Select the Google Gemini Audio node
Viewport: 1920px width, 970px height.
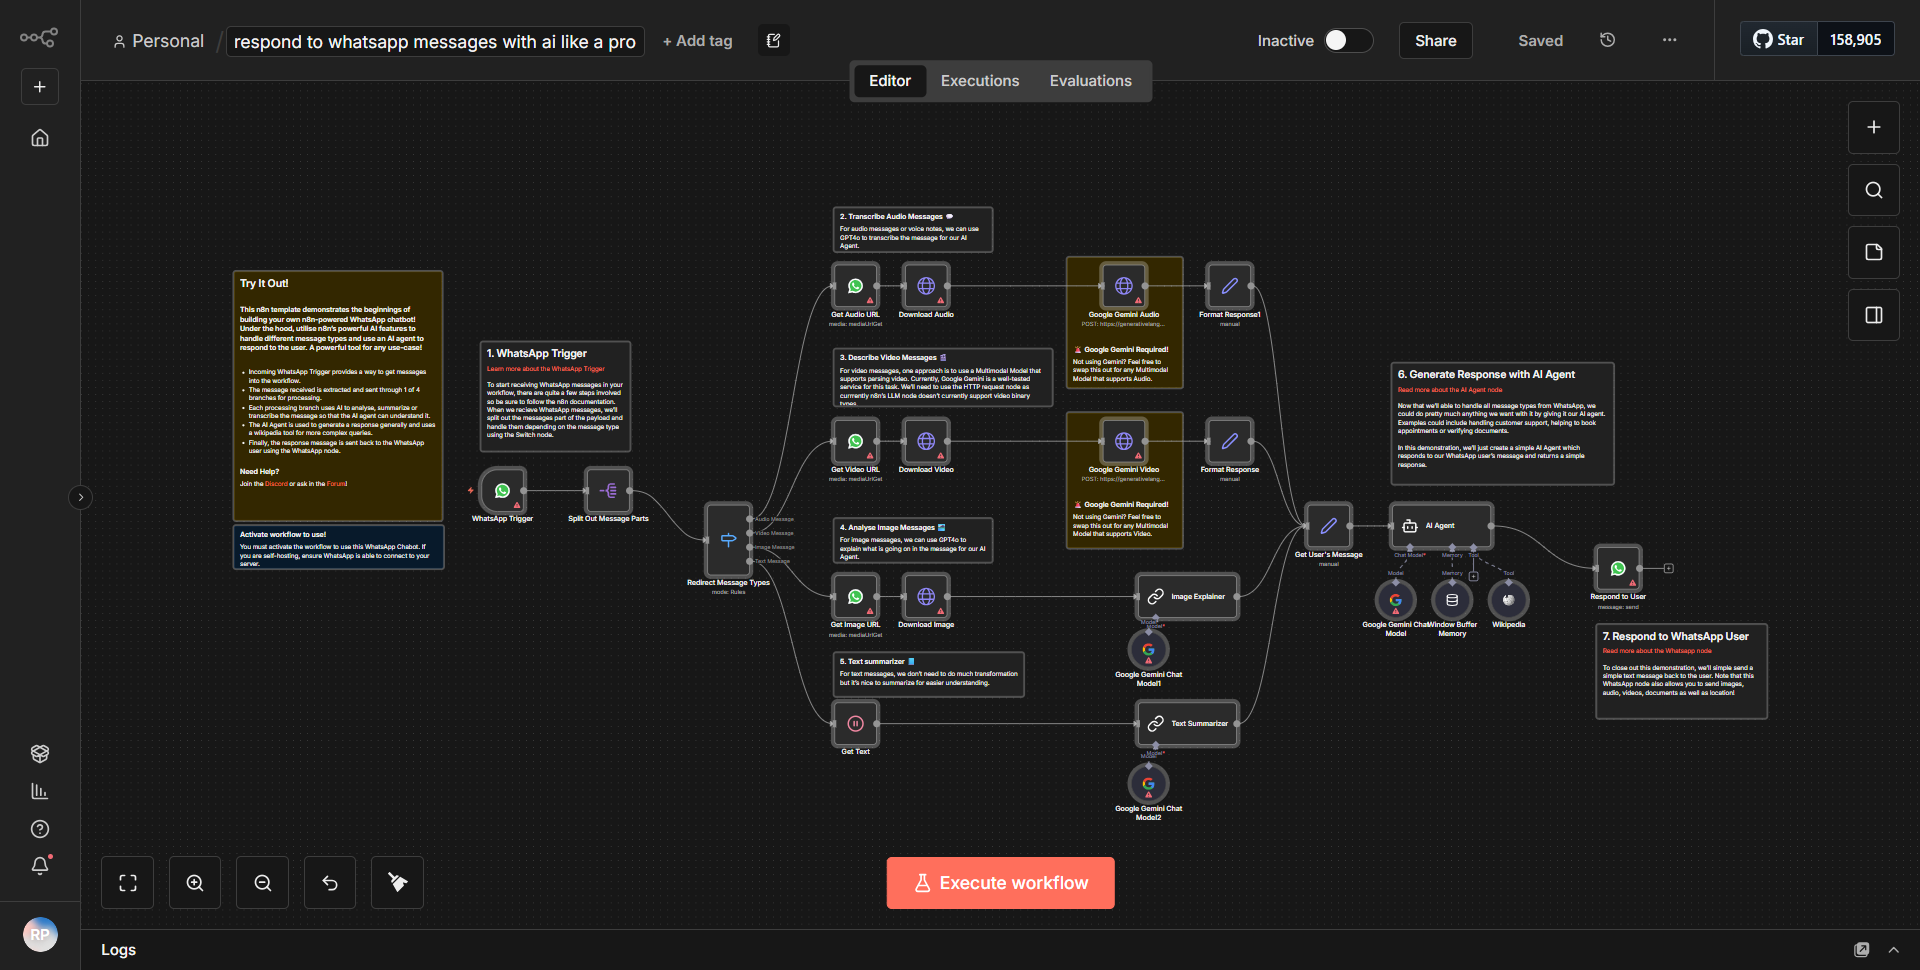(1124, 286)
